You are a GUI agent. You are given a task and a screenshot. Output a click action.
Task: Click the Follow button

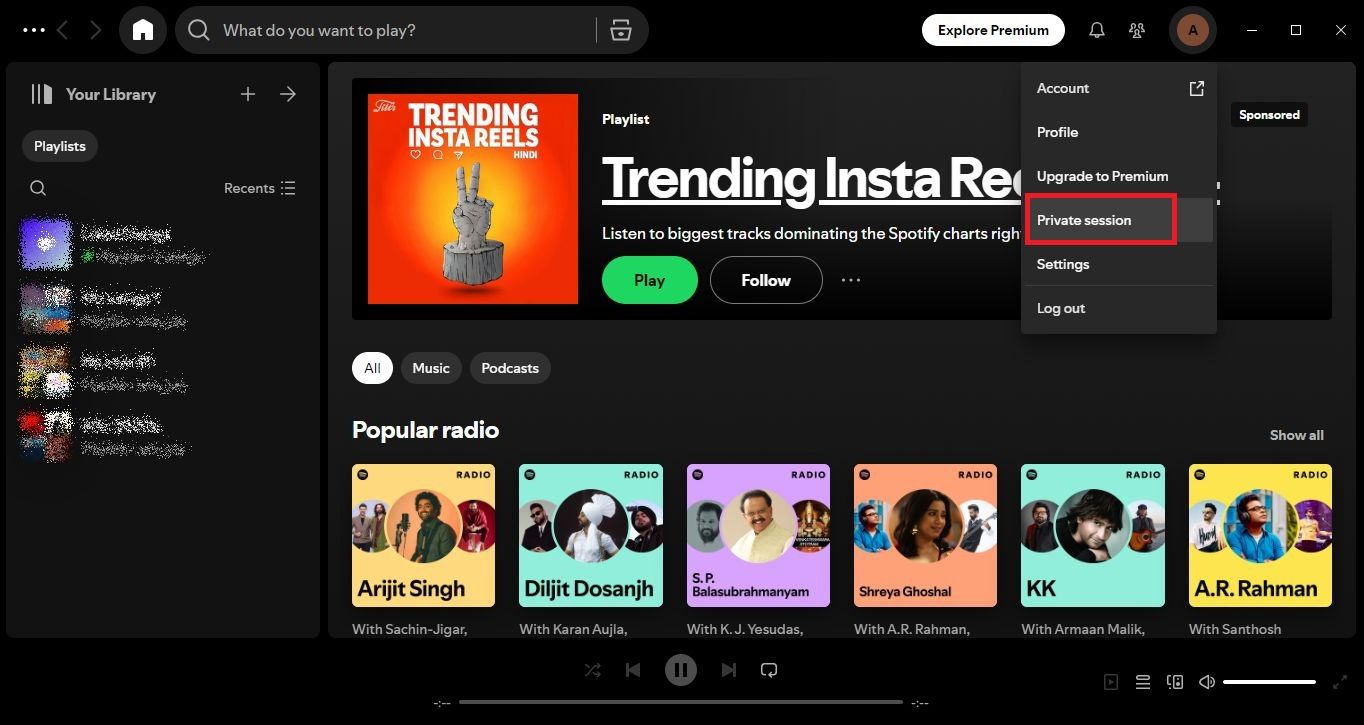[766, 280]
